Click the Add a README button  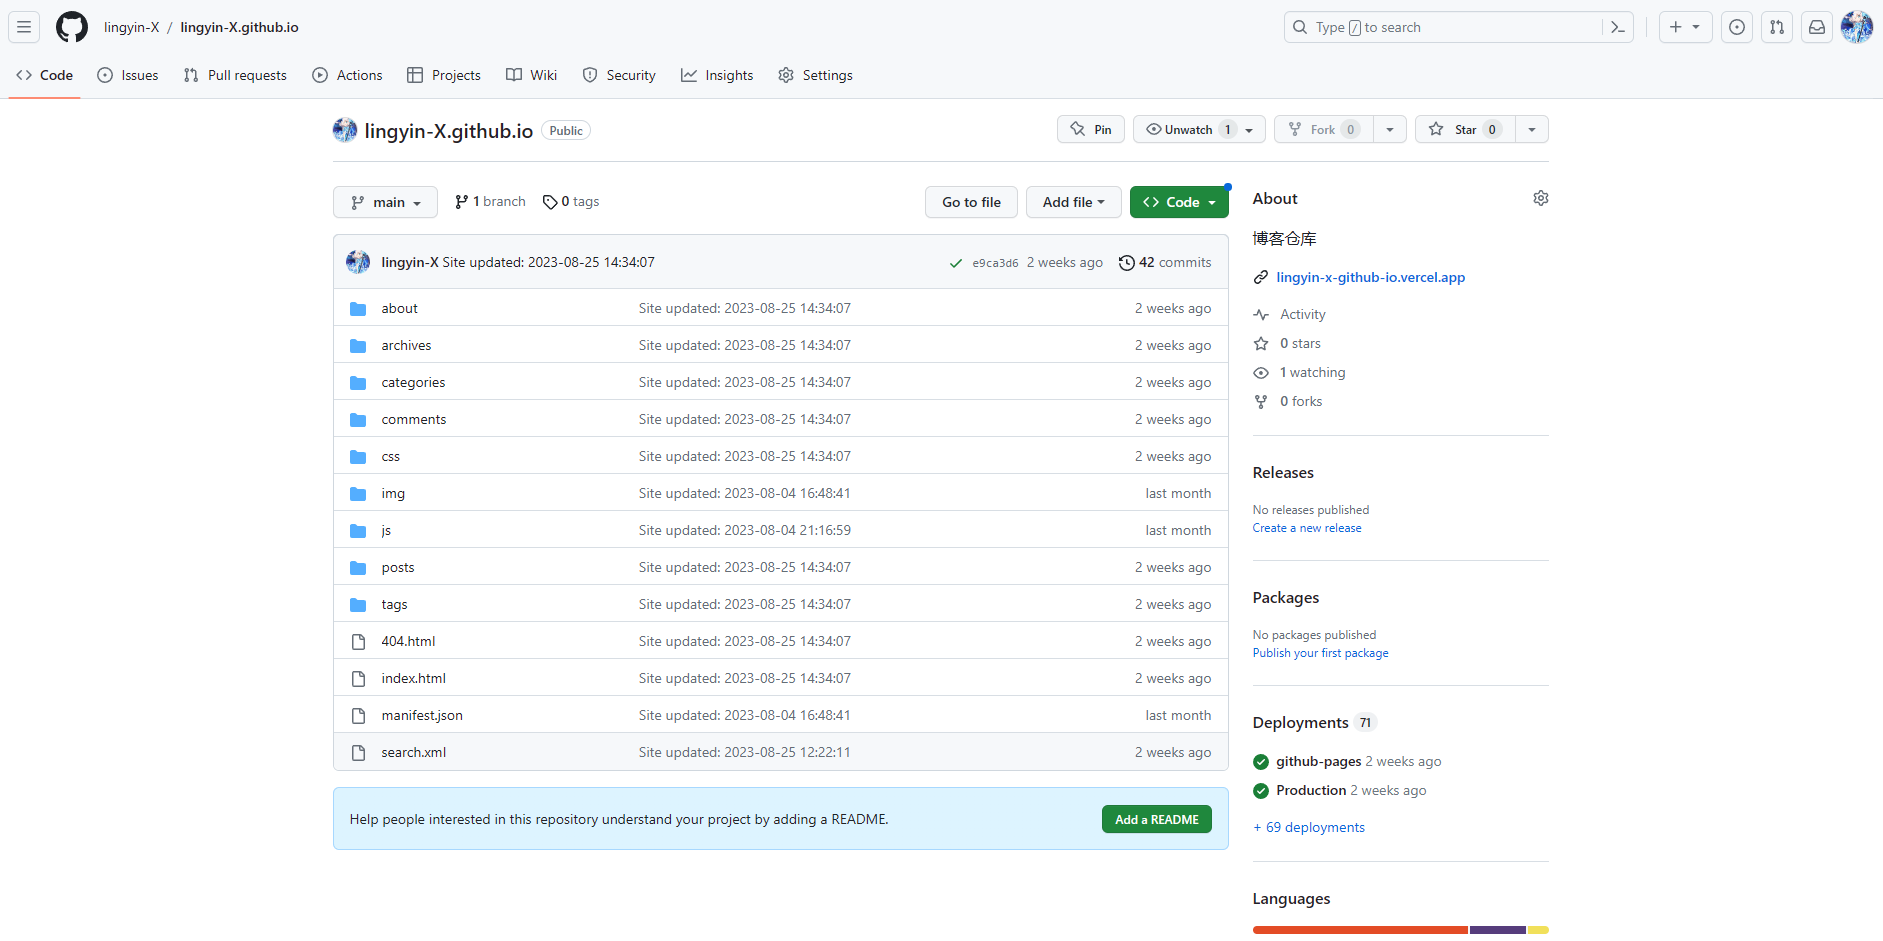coord(1156,819)
